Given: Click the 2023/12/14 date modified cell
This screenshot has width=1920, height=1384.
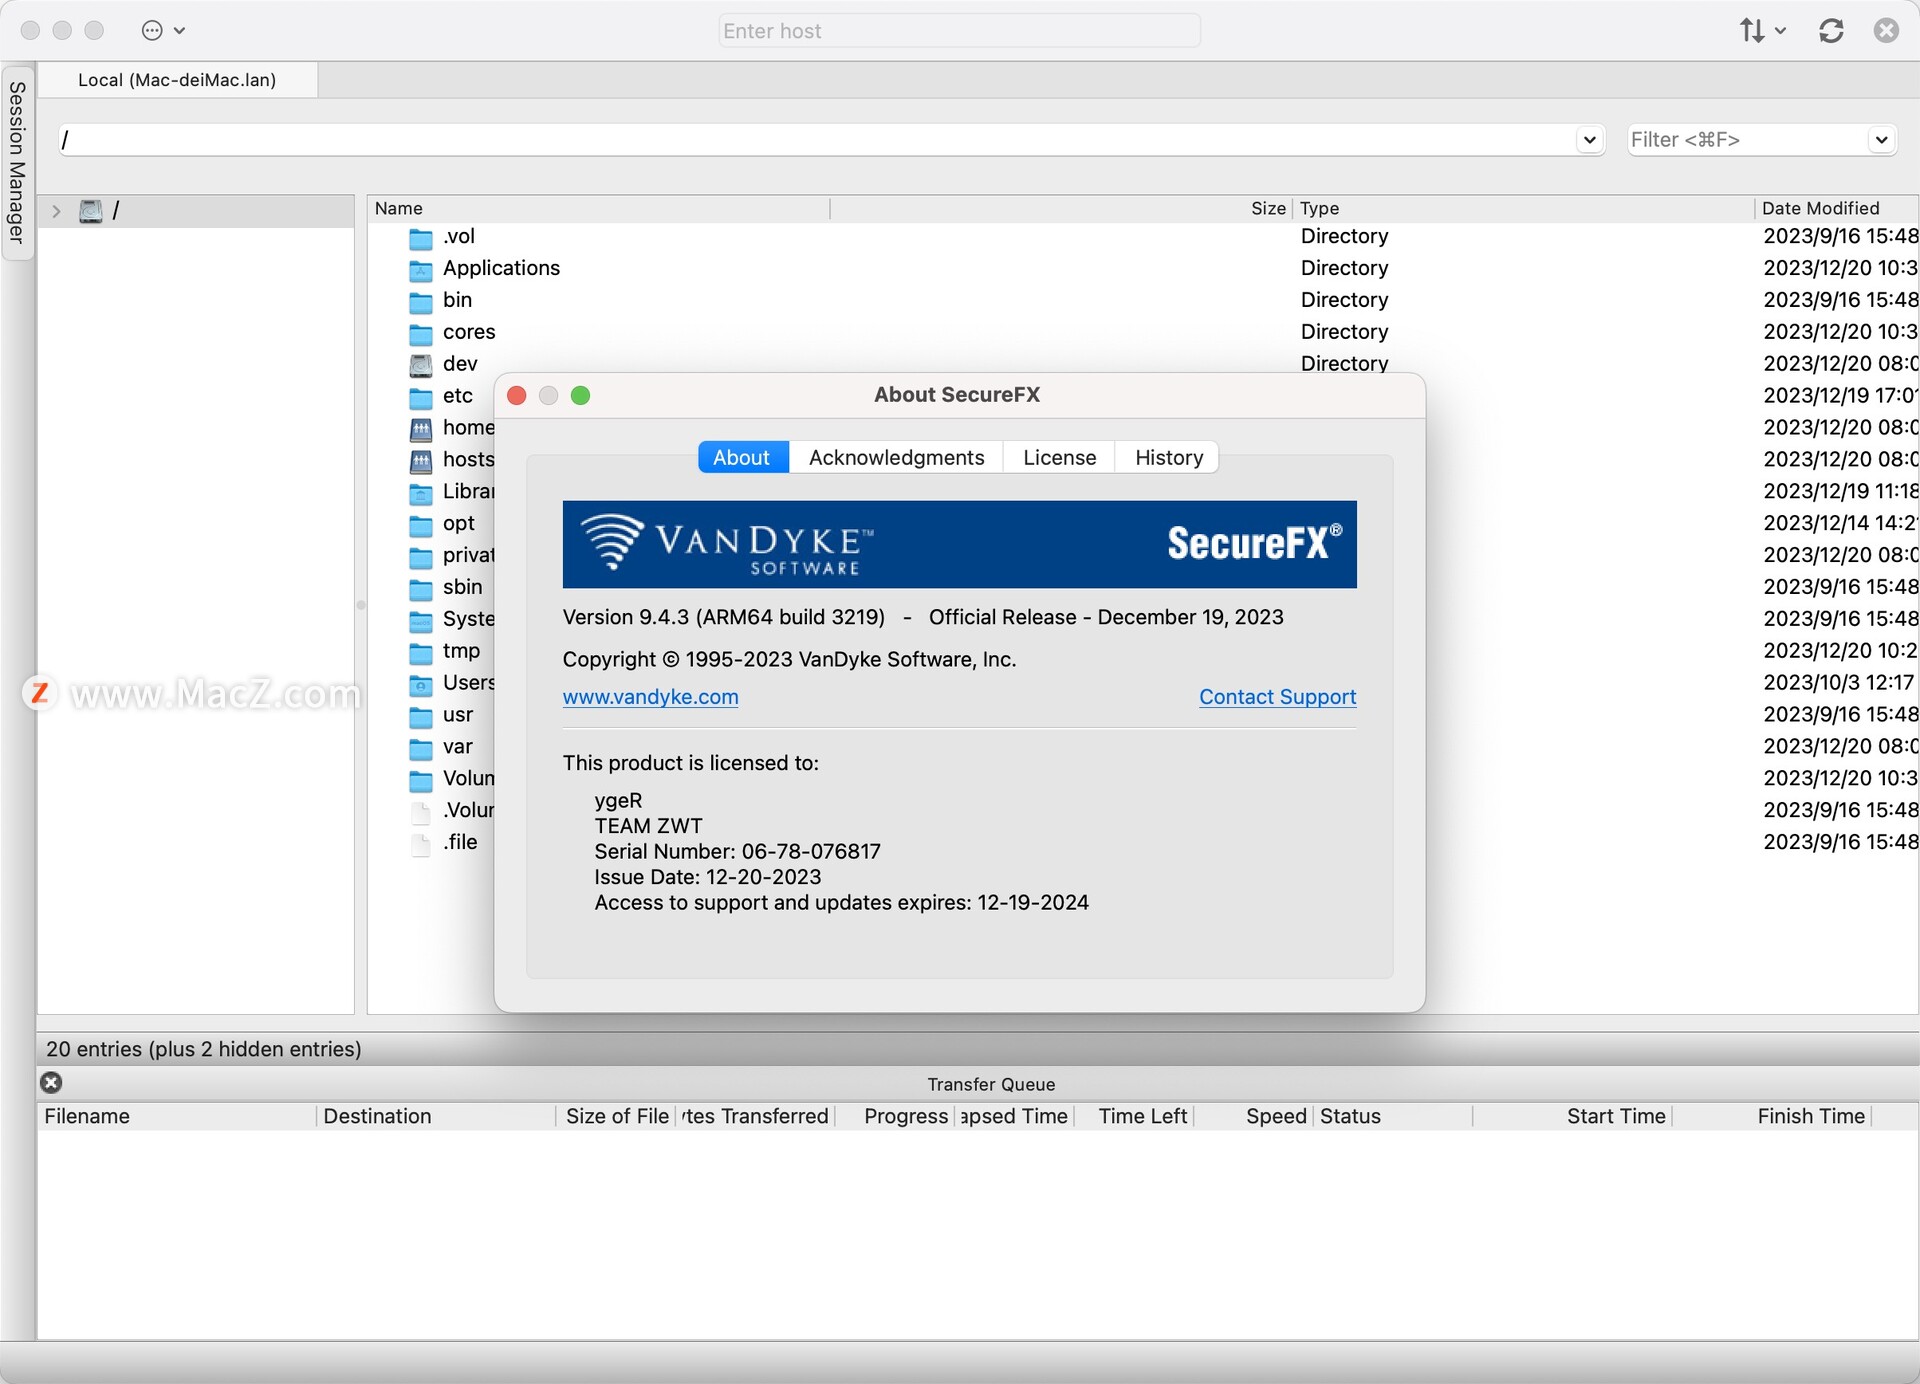Looking at the screenshot, I should click(x=1840, y=523).
